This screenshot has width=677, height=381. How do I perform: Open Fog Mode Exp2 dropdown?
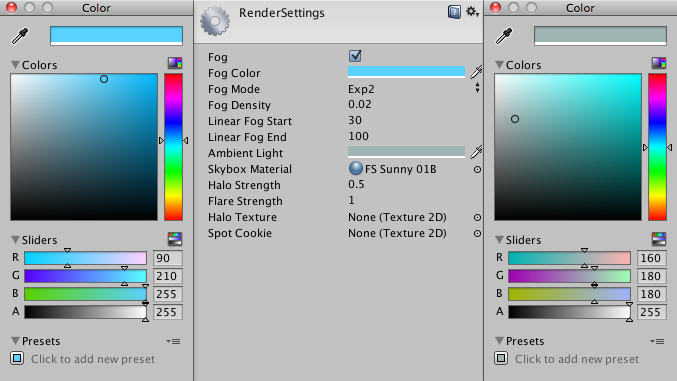click(x=414, y=89)
